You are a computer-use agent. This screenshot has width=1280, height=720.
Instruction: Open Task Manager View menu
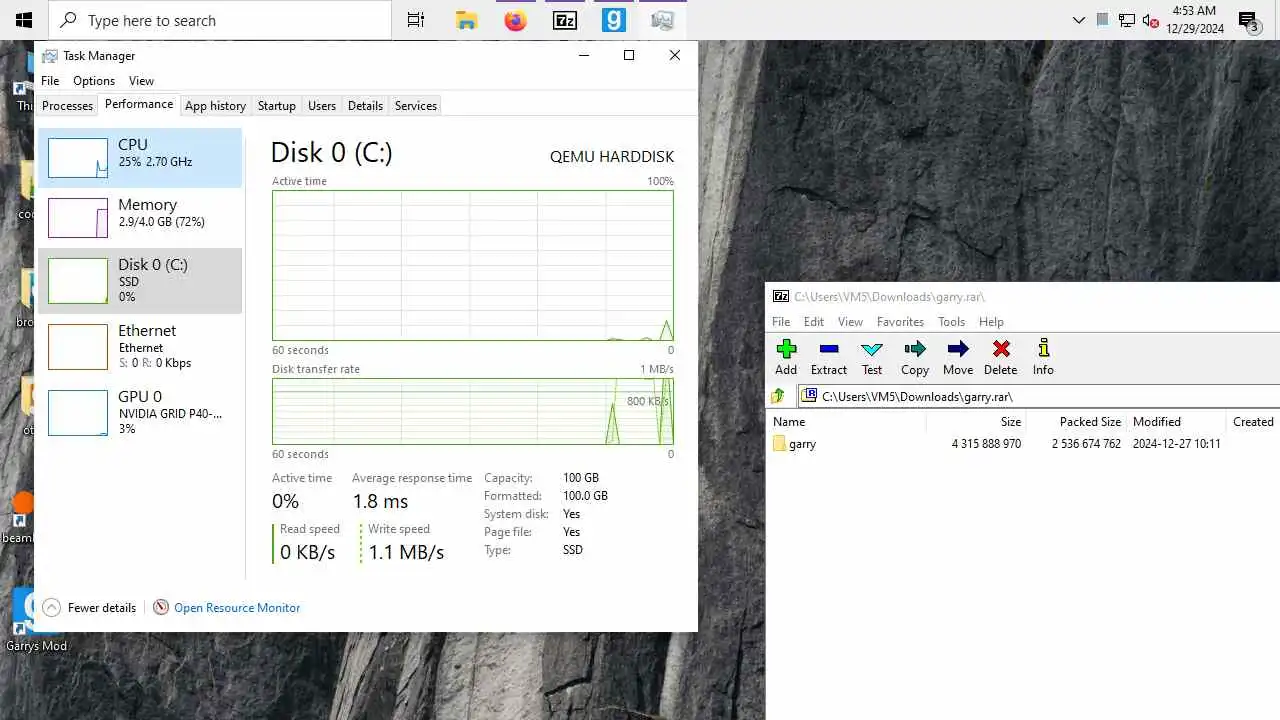pos(141,81)
